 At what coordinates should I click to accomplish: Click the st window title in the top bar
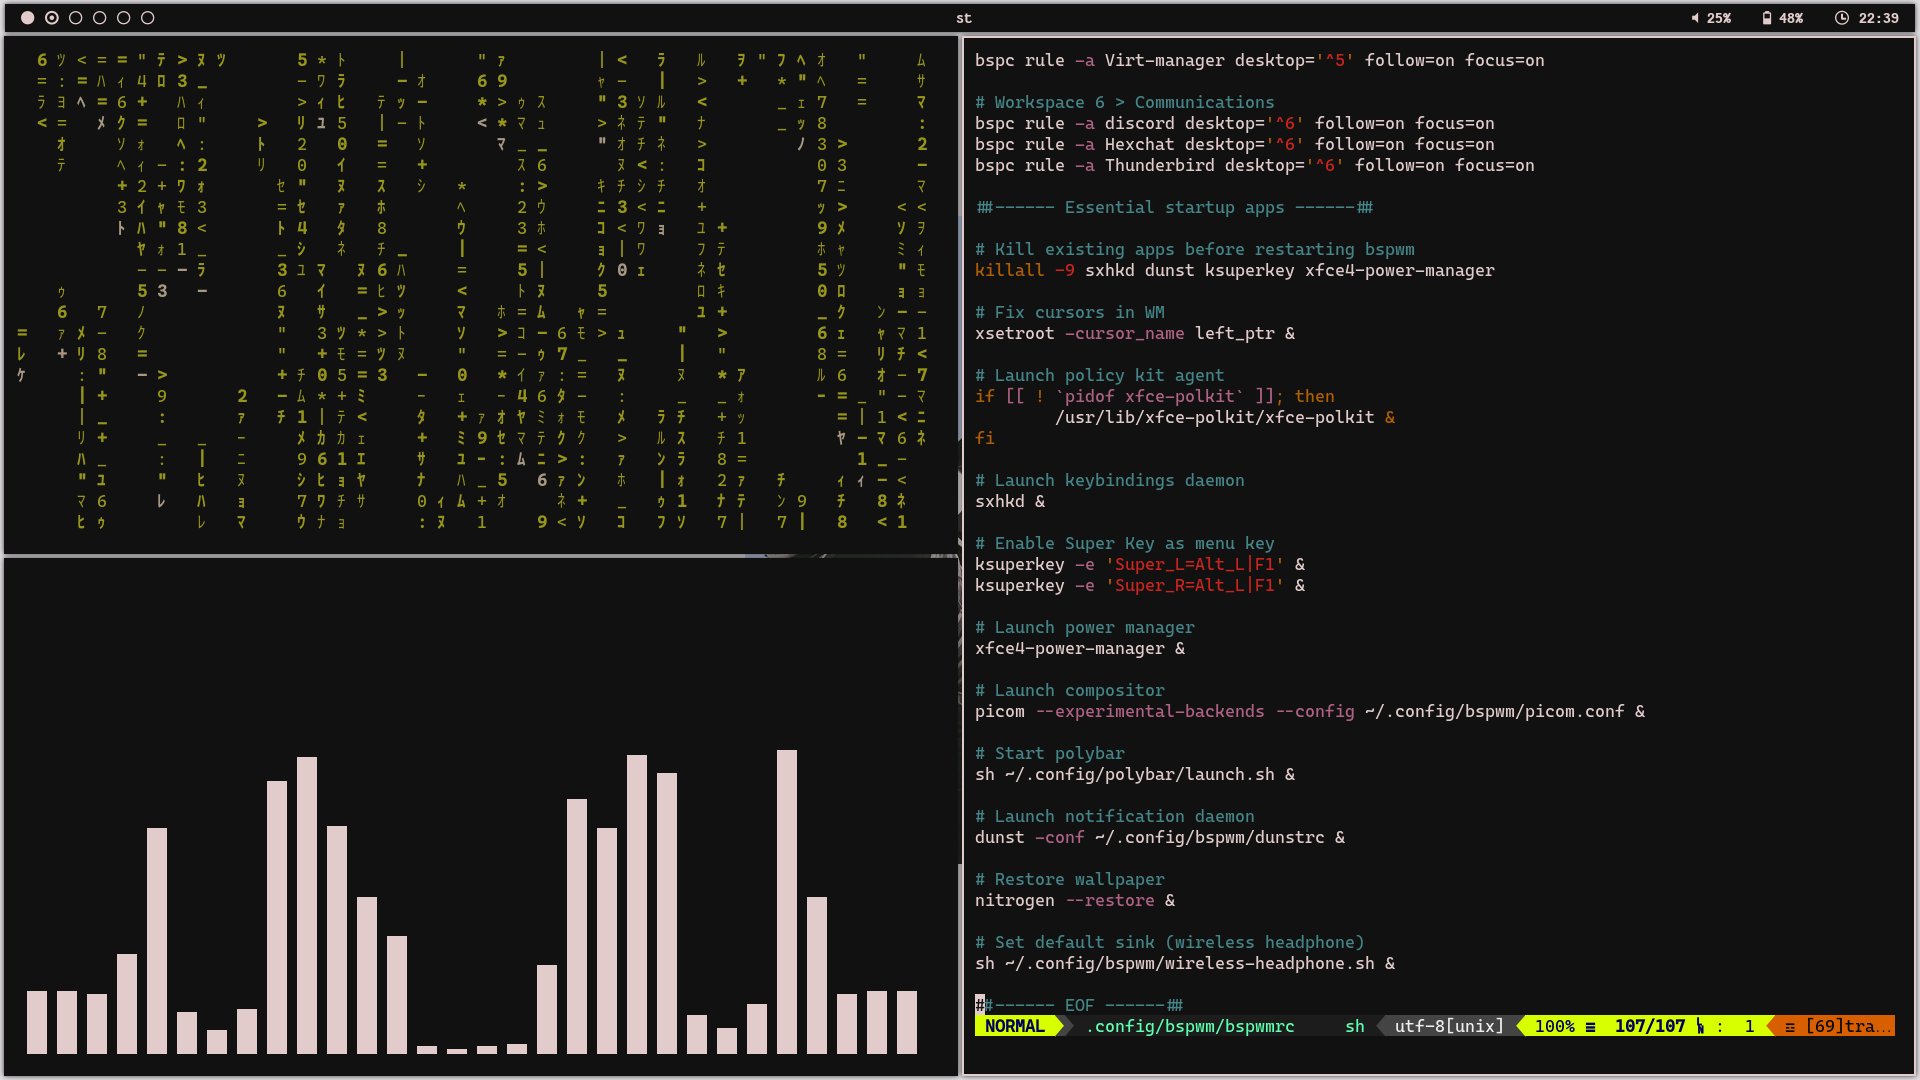963,18
